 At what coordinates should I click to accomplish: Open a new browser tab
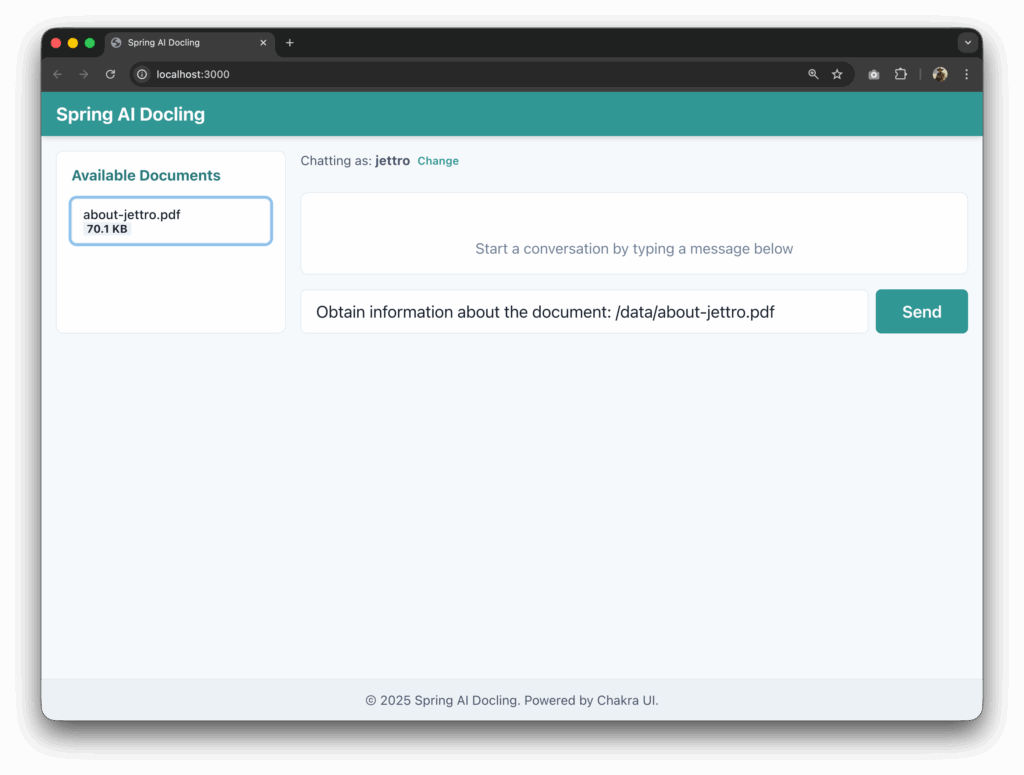click(289, 42)
